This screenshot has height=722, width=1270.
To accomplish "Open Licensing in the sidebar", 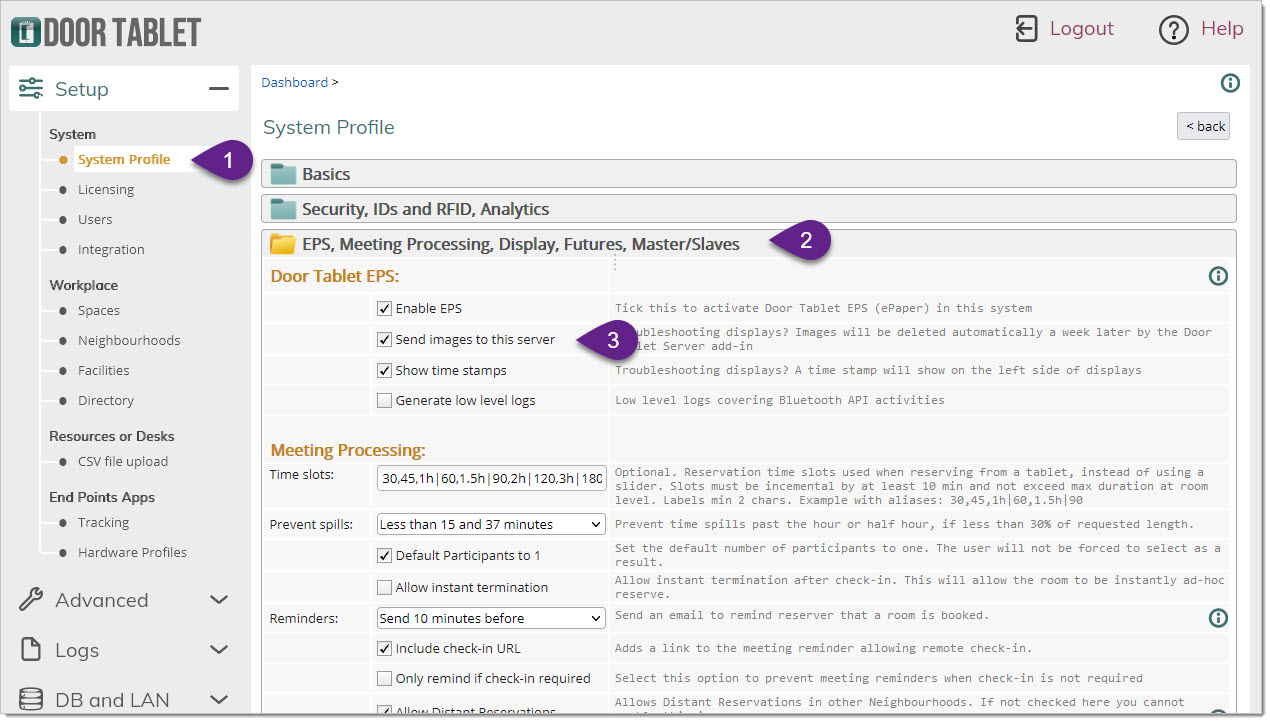I will [106, 190].
